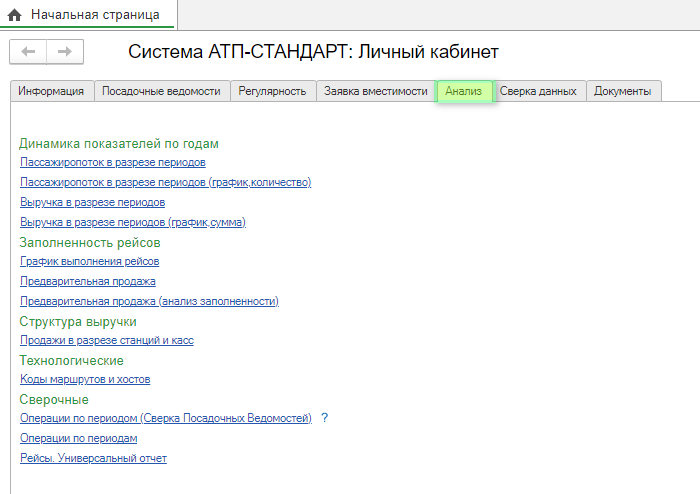Select the Регулярность tab
The height and width of the screenshot is (494, 700).
[272, 91]
